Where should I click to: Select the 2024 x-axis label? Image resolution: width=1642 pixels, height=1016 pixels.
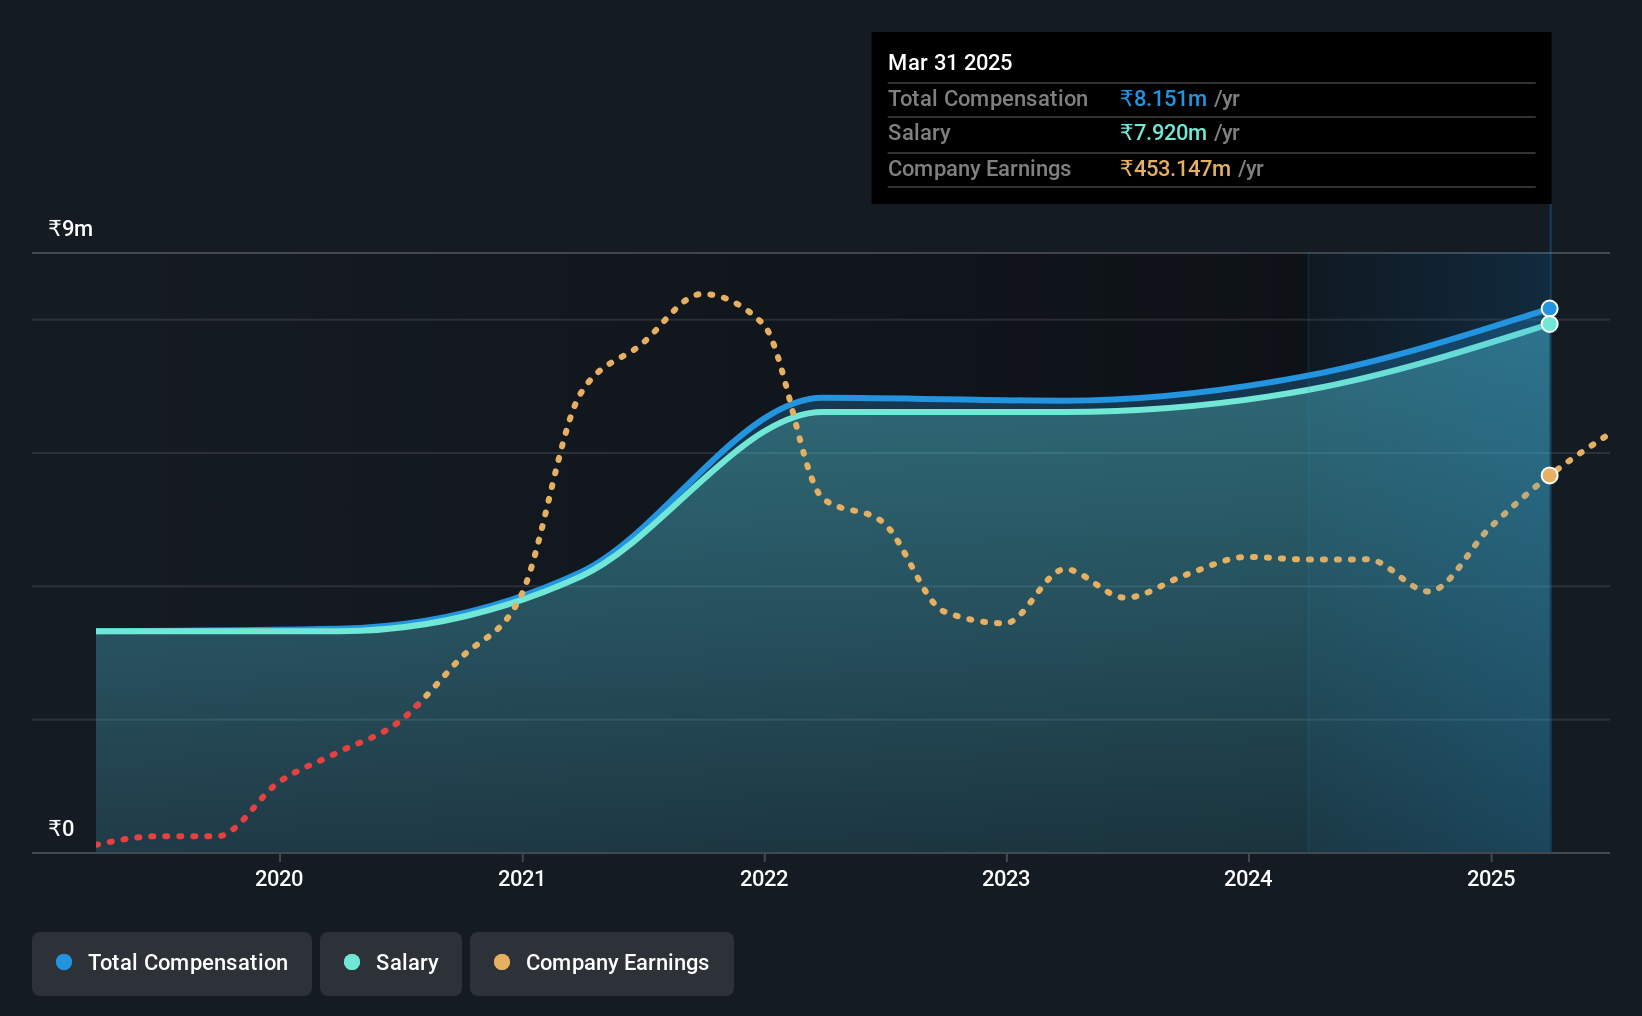pos(1248,878)
